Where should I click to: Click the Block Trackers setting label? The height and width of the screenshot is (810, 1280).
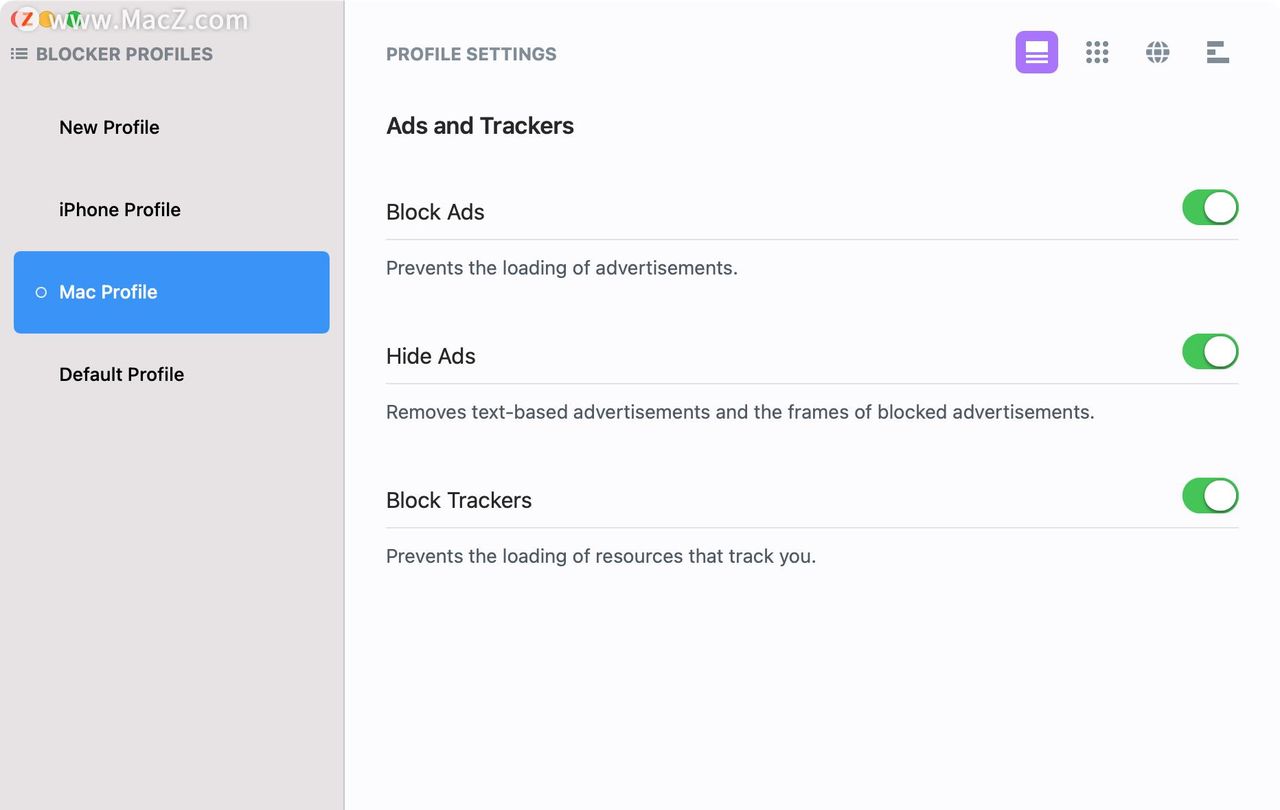459,500
